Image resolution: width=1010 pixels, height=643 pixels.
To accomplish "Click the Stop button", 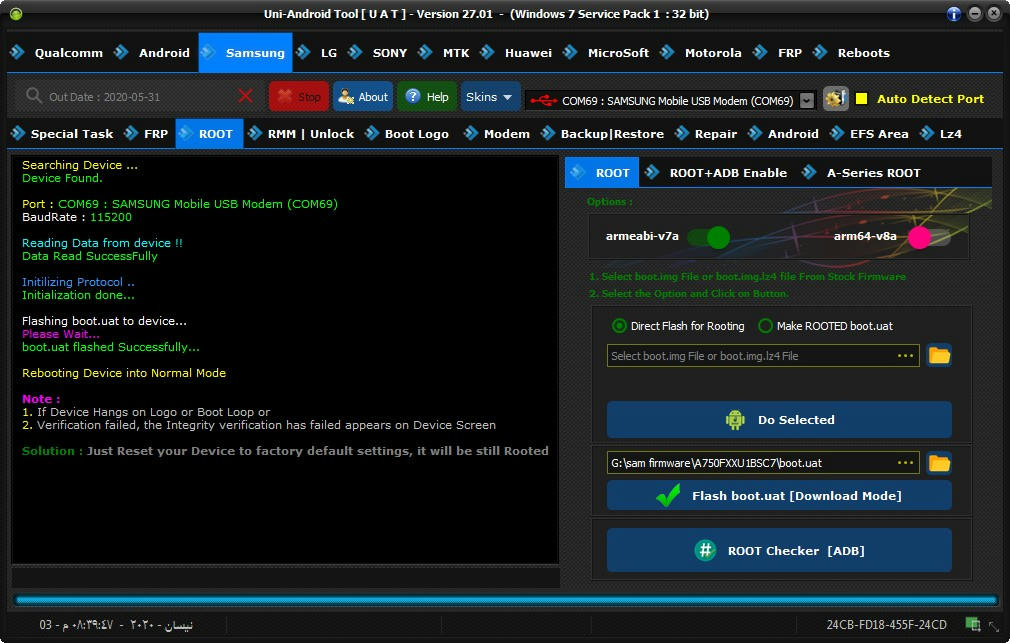I will [299, 97].
